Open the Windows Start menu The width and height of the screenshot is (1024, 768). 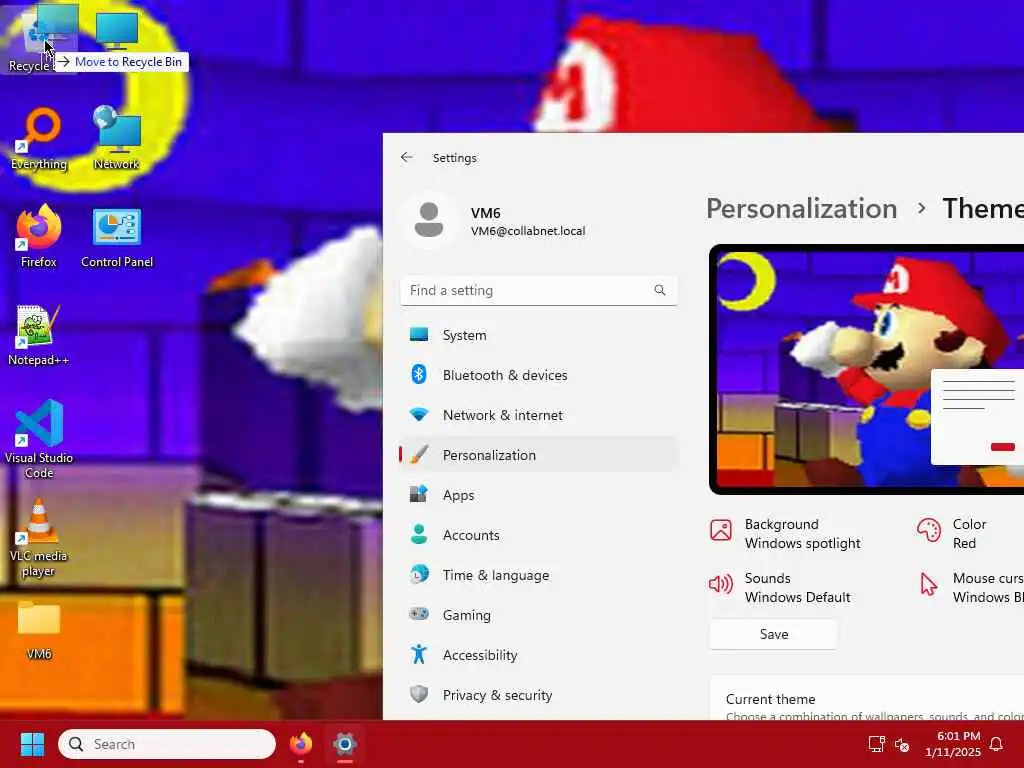[x=32, y=744]
